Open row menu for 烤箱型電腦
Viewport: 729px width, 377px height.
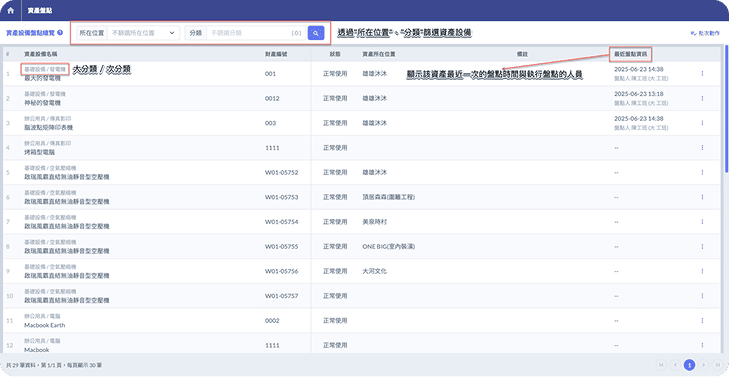tap(702, 148)
